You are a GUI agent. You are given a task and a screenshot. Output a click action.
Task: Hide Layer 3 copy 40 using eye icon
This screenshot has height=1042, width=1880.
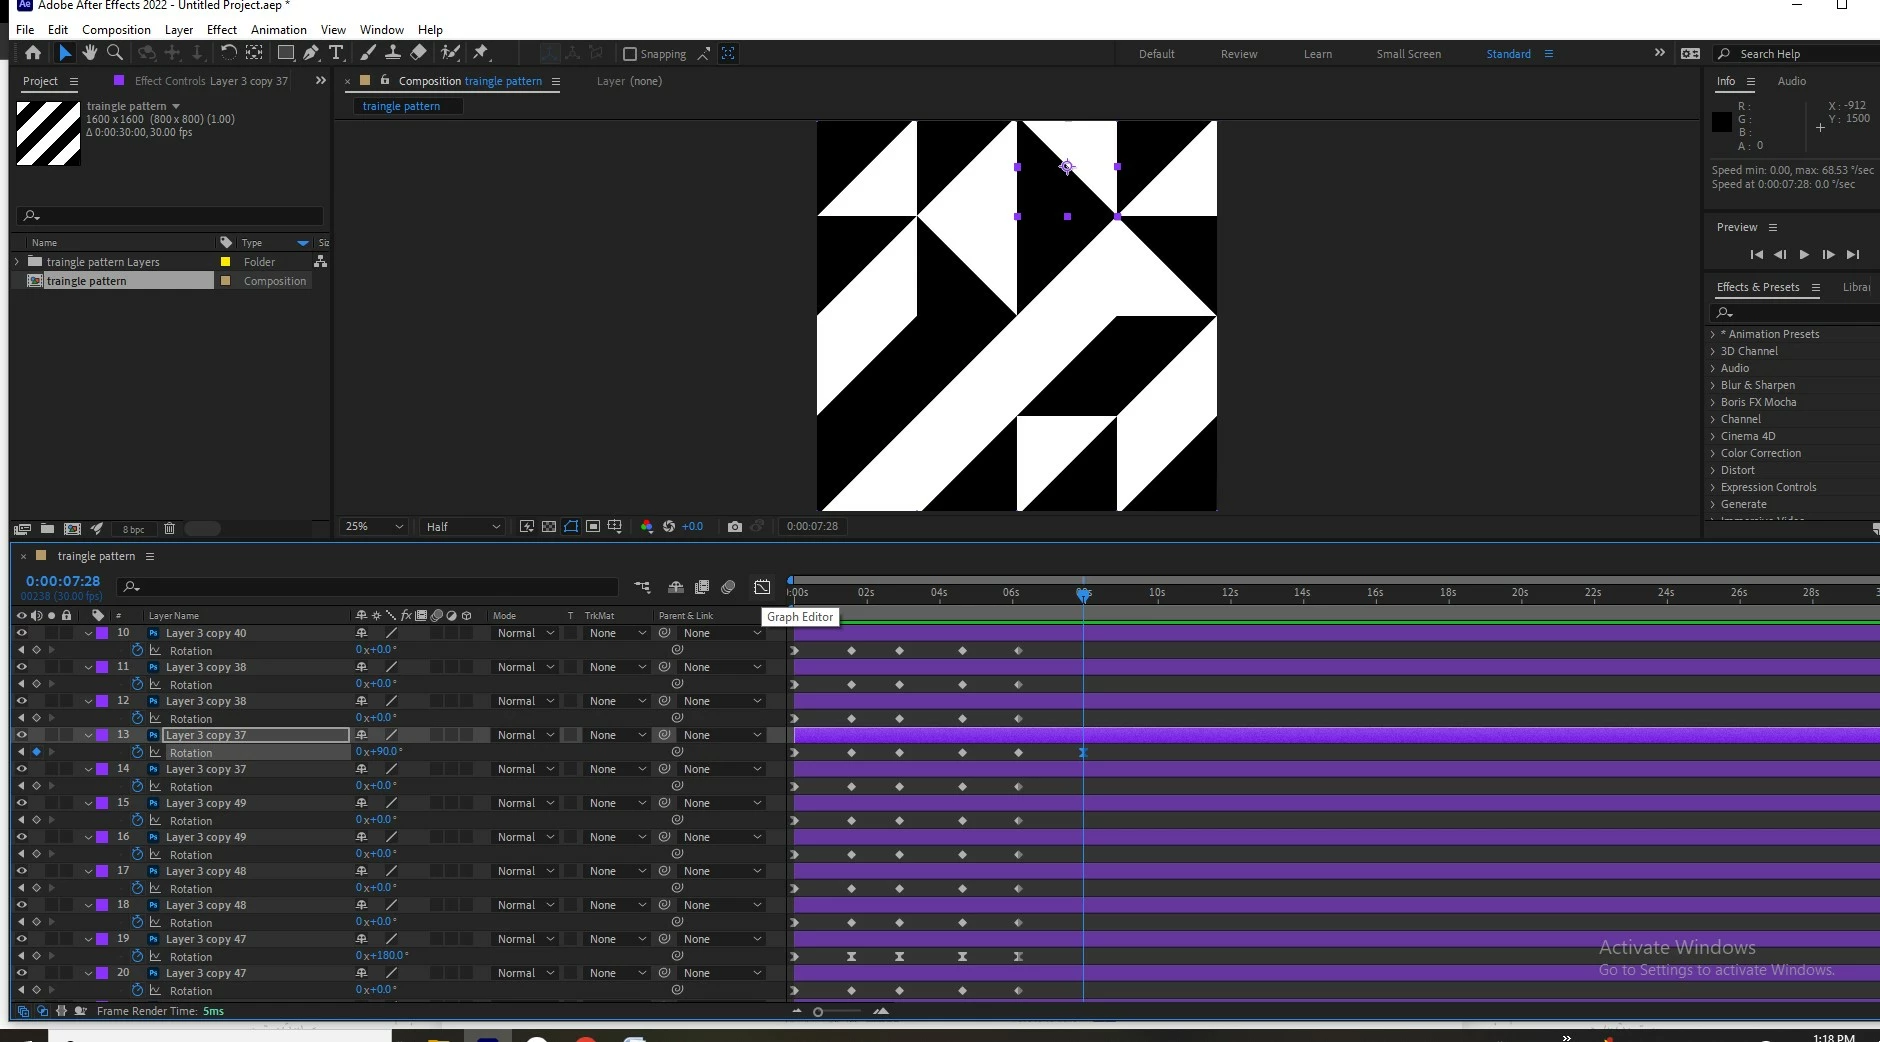[21, 633]
